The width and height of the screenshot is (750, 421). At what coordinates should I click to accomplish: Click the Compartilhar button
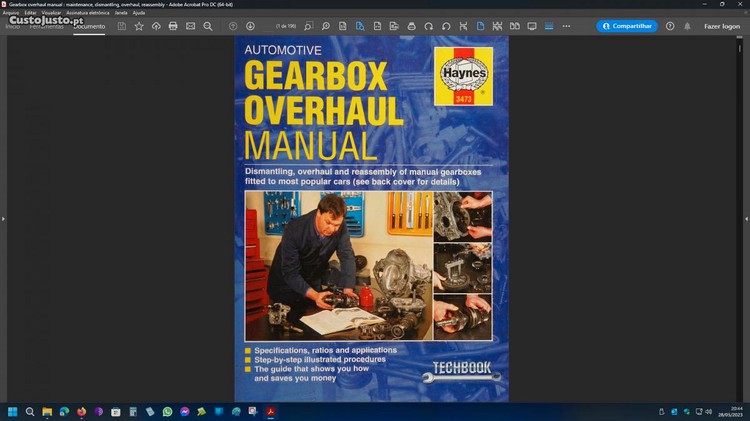(x=627, y=26)
